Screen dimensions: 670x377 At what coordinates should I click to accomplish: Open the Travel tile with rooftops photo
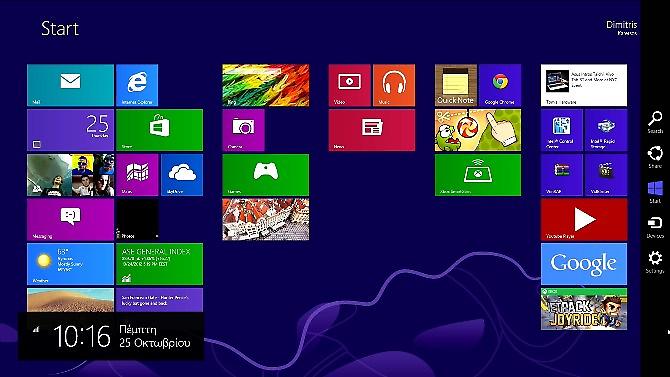point(266,220)
